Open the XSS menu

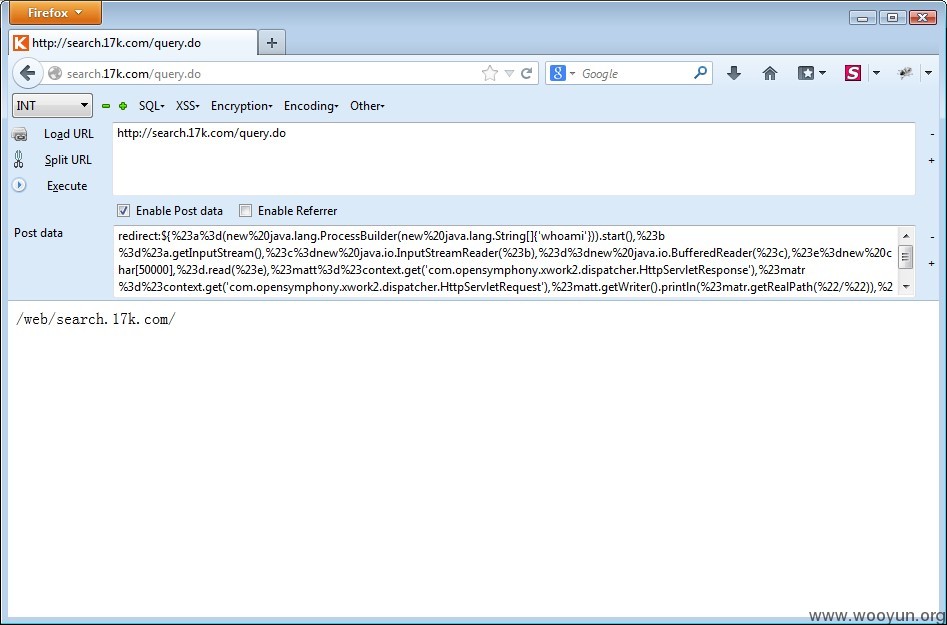[x=187, y=106]
